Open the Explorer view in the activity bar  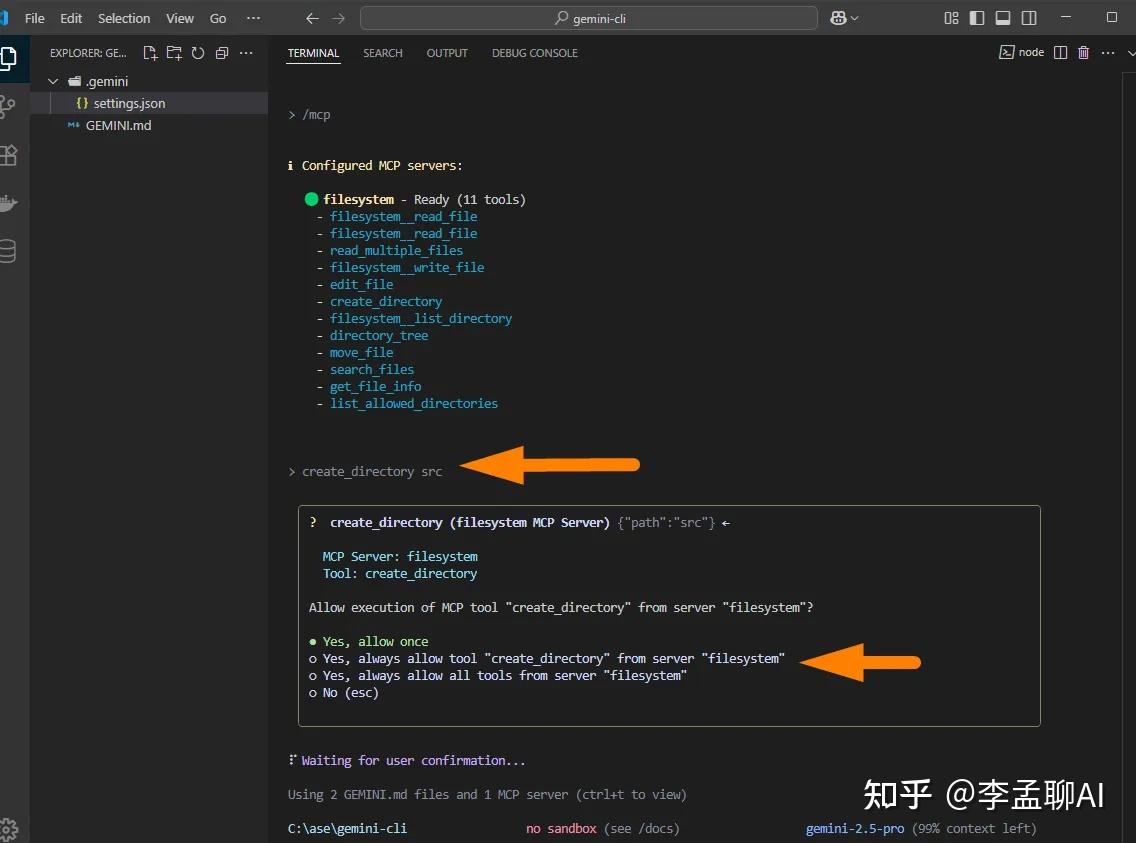12,58
